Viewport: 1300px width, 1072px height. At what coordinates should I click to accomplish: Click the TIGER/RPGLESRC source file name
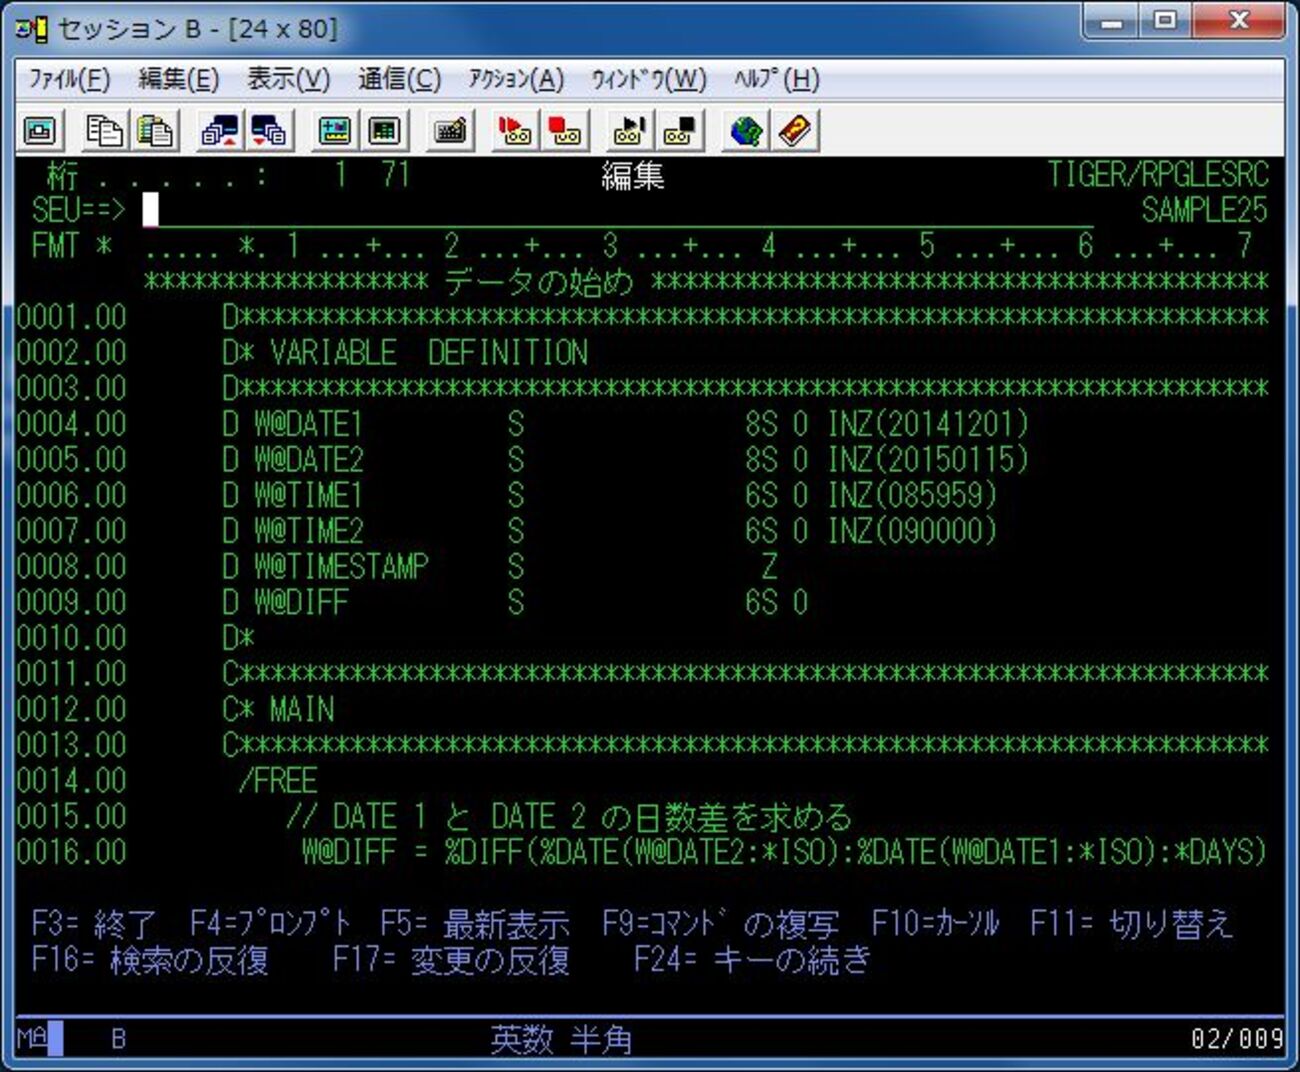point(1158,174)
